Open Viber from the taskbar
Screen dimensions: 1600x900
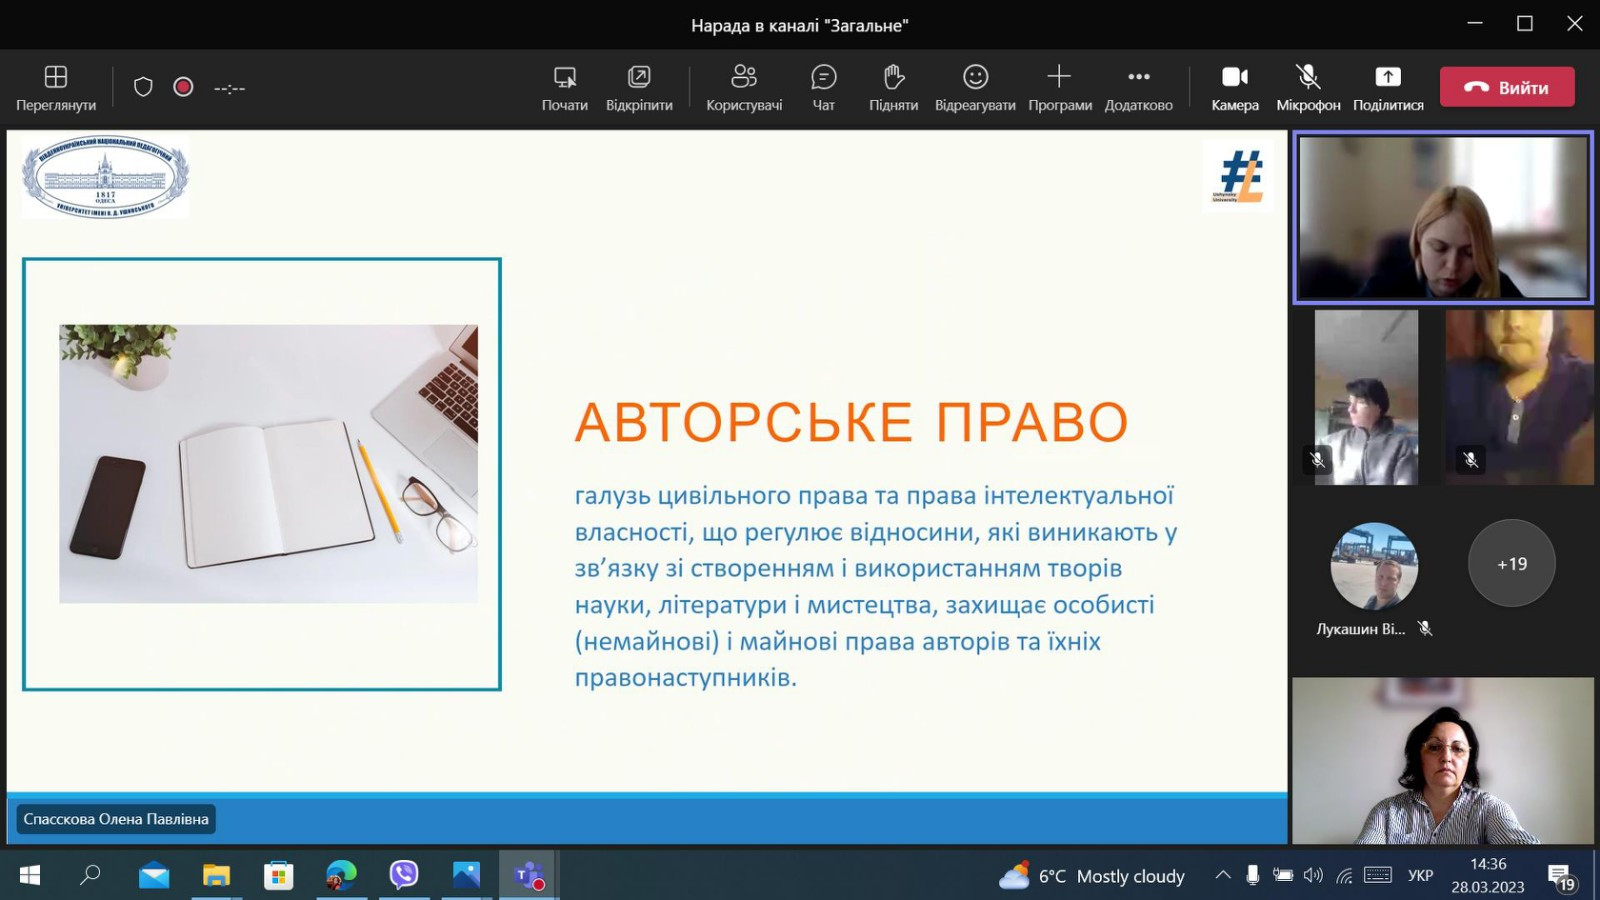pyautogui.click(x=404, y=875)
